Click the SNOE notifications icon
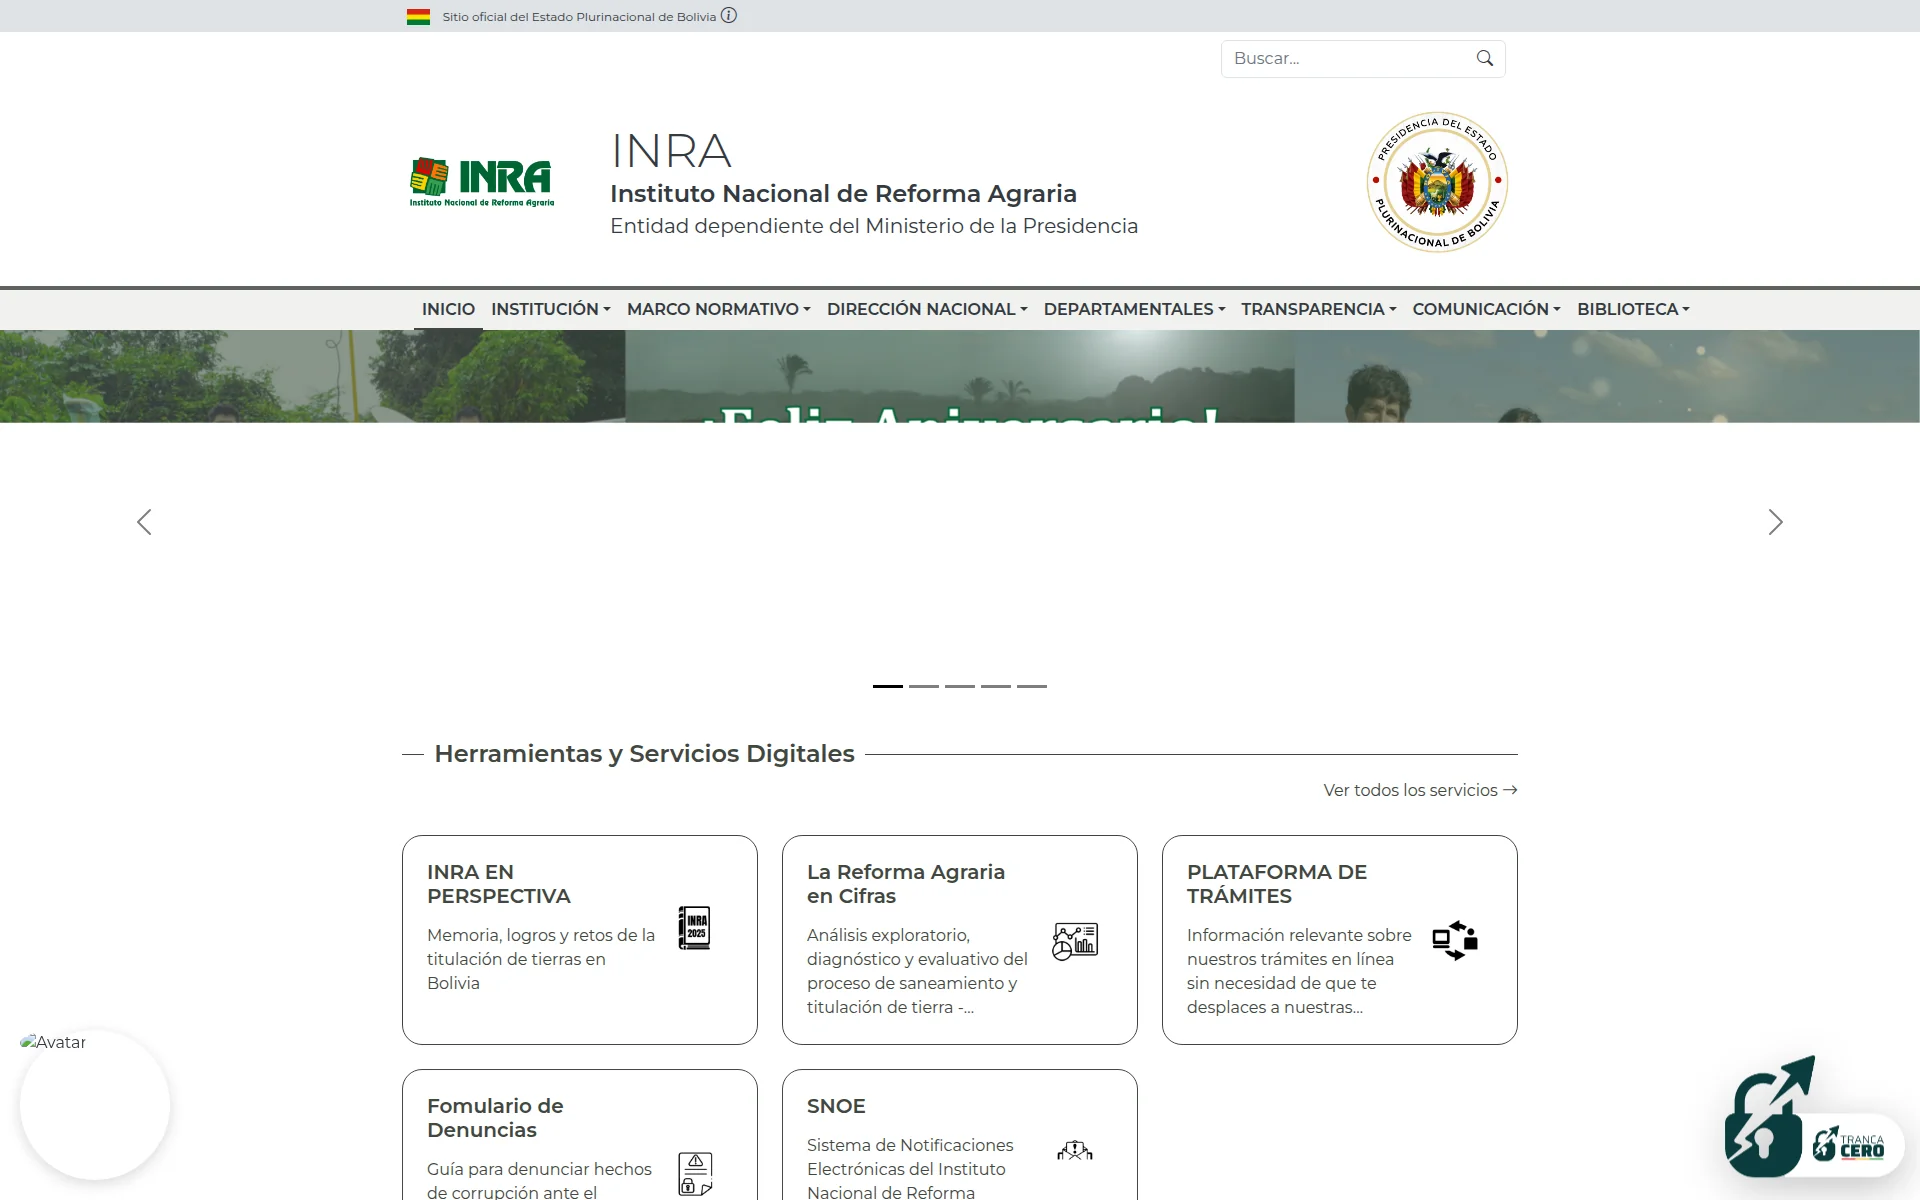Image resolution: width=1920 pixels, height=1200 pixels. [1075, 1151]
